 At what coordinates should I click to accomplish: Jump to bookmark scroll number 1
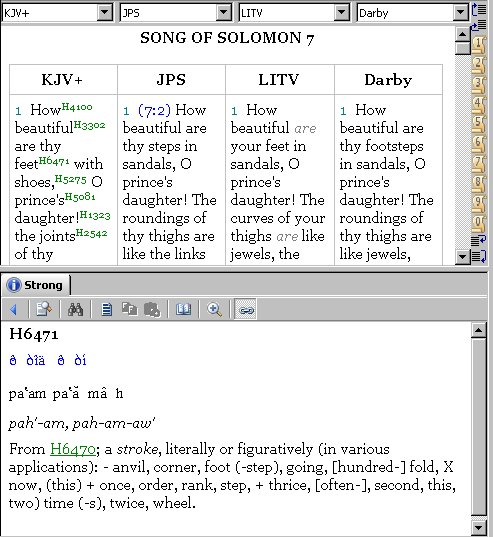click(x=479, y=45)
